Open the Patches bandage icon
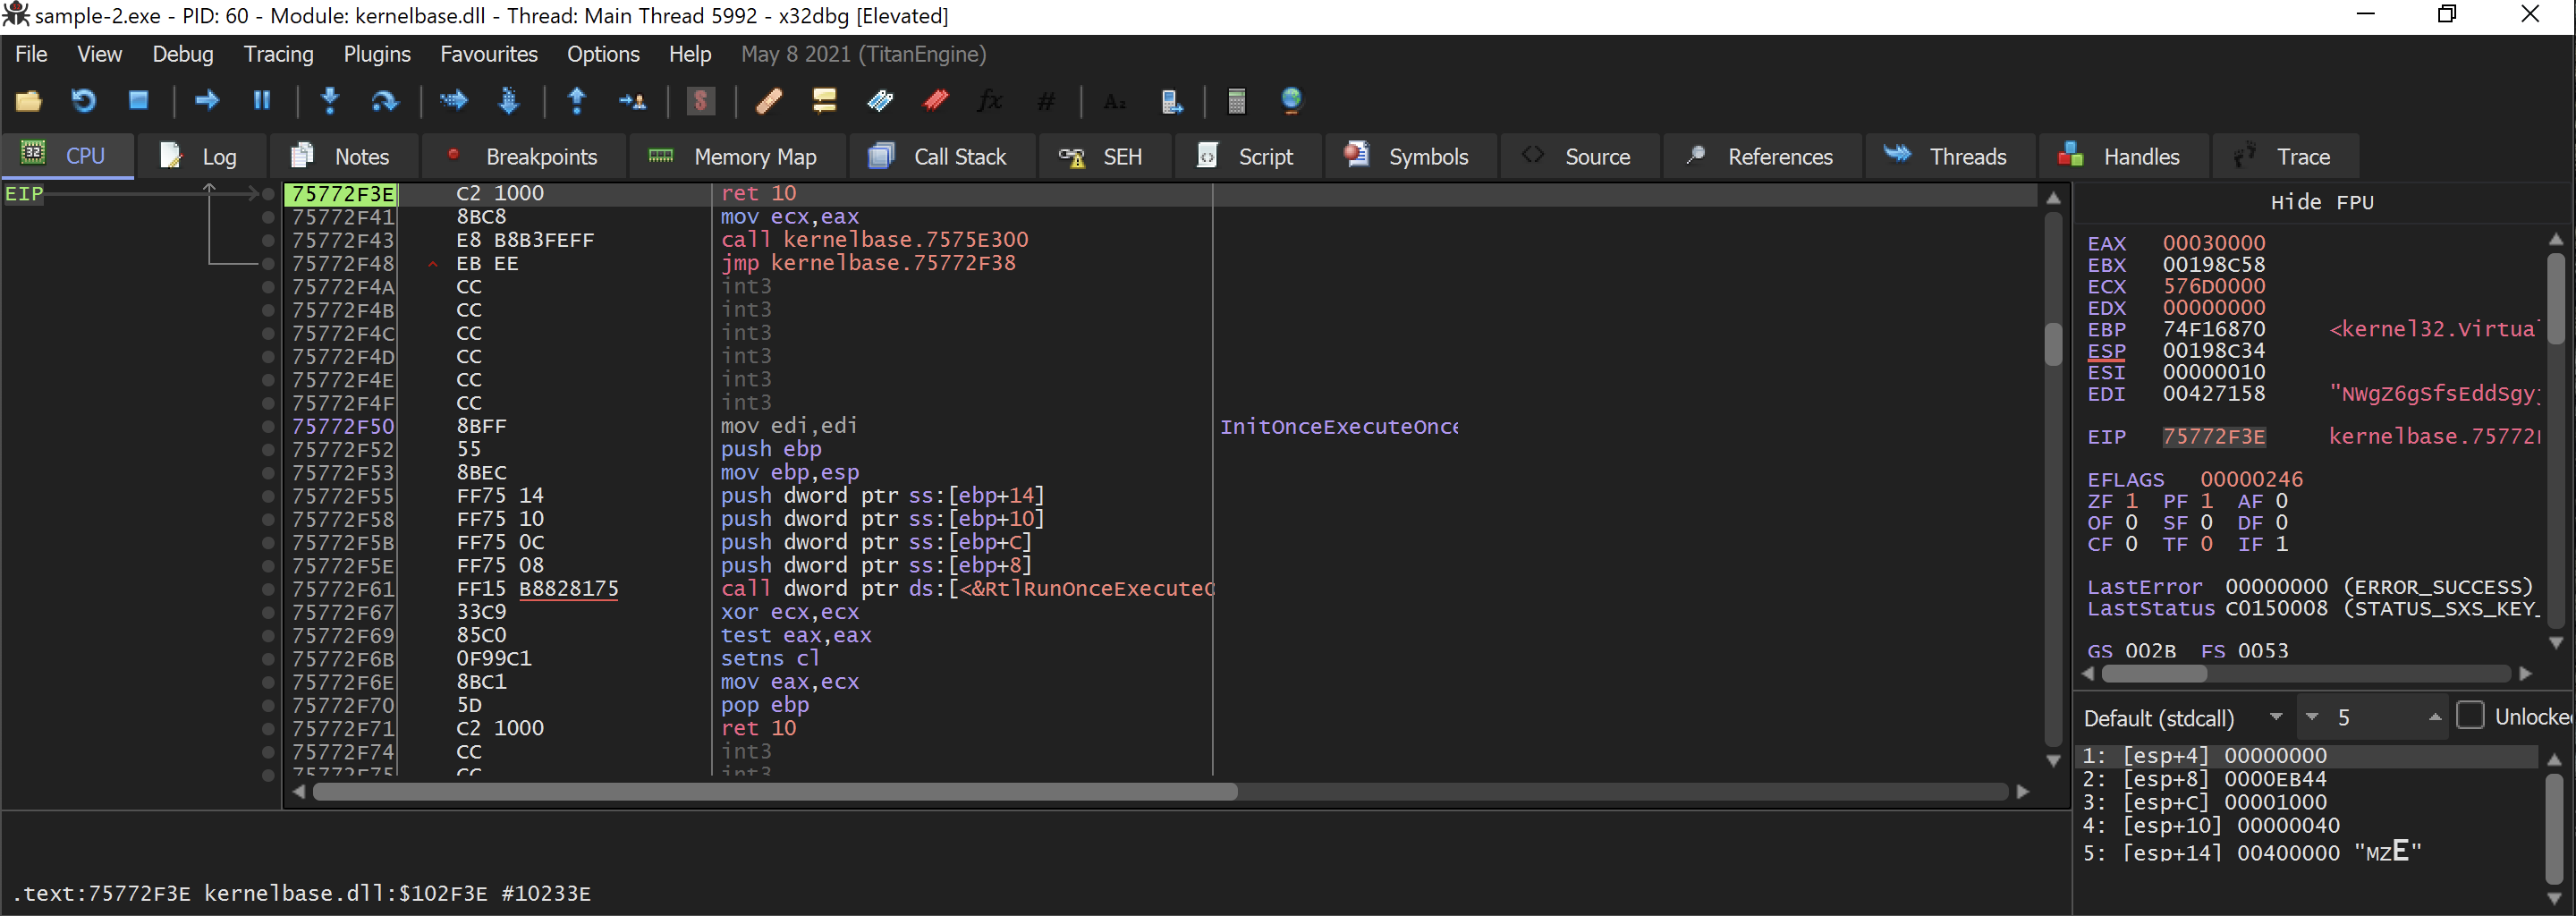 [x=768, y=101]
